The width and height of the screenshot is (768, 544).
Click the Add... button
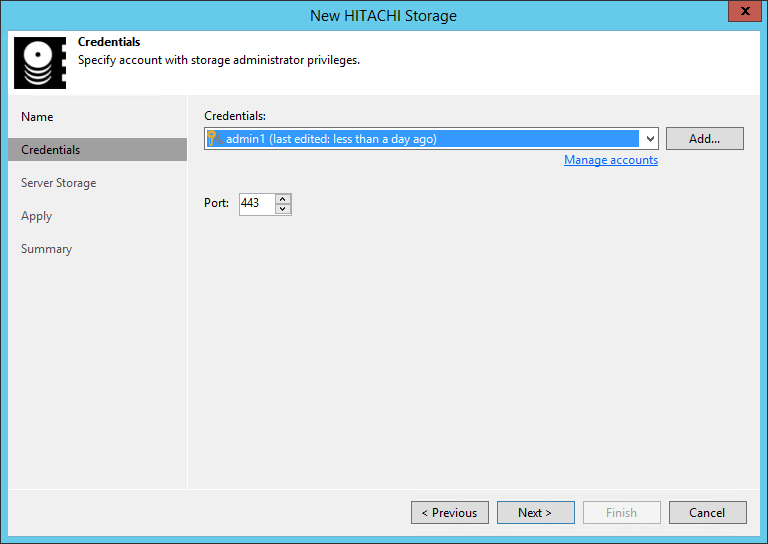tap(704, 139)
